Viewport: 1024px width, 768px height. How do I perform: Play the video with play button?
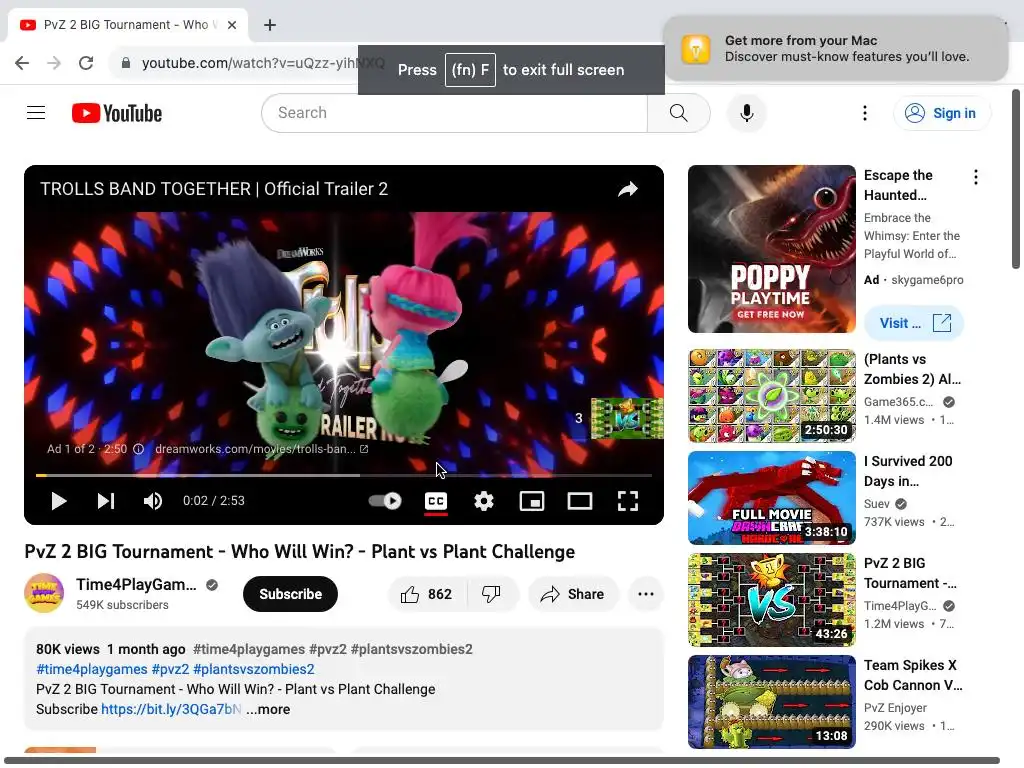pos(59,501)
